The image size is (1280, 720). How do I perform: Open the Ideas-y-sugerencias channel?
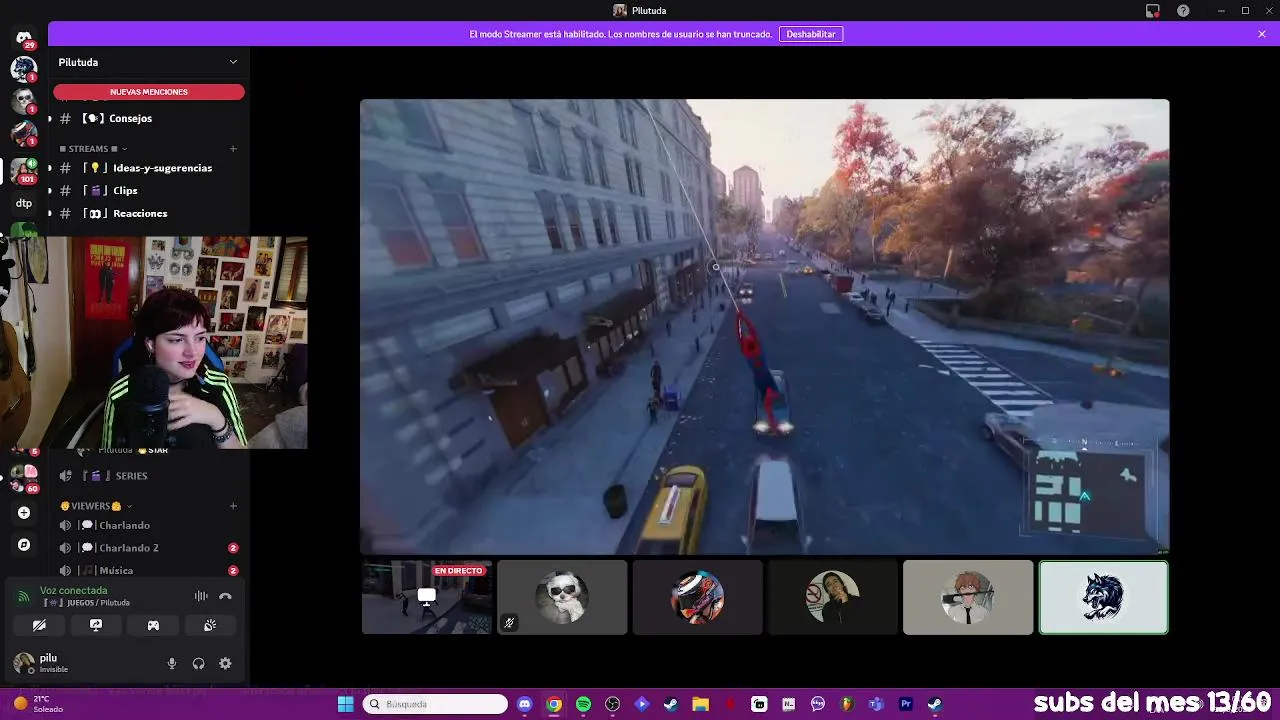click(x=148, y=168)
